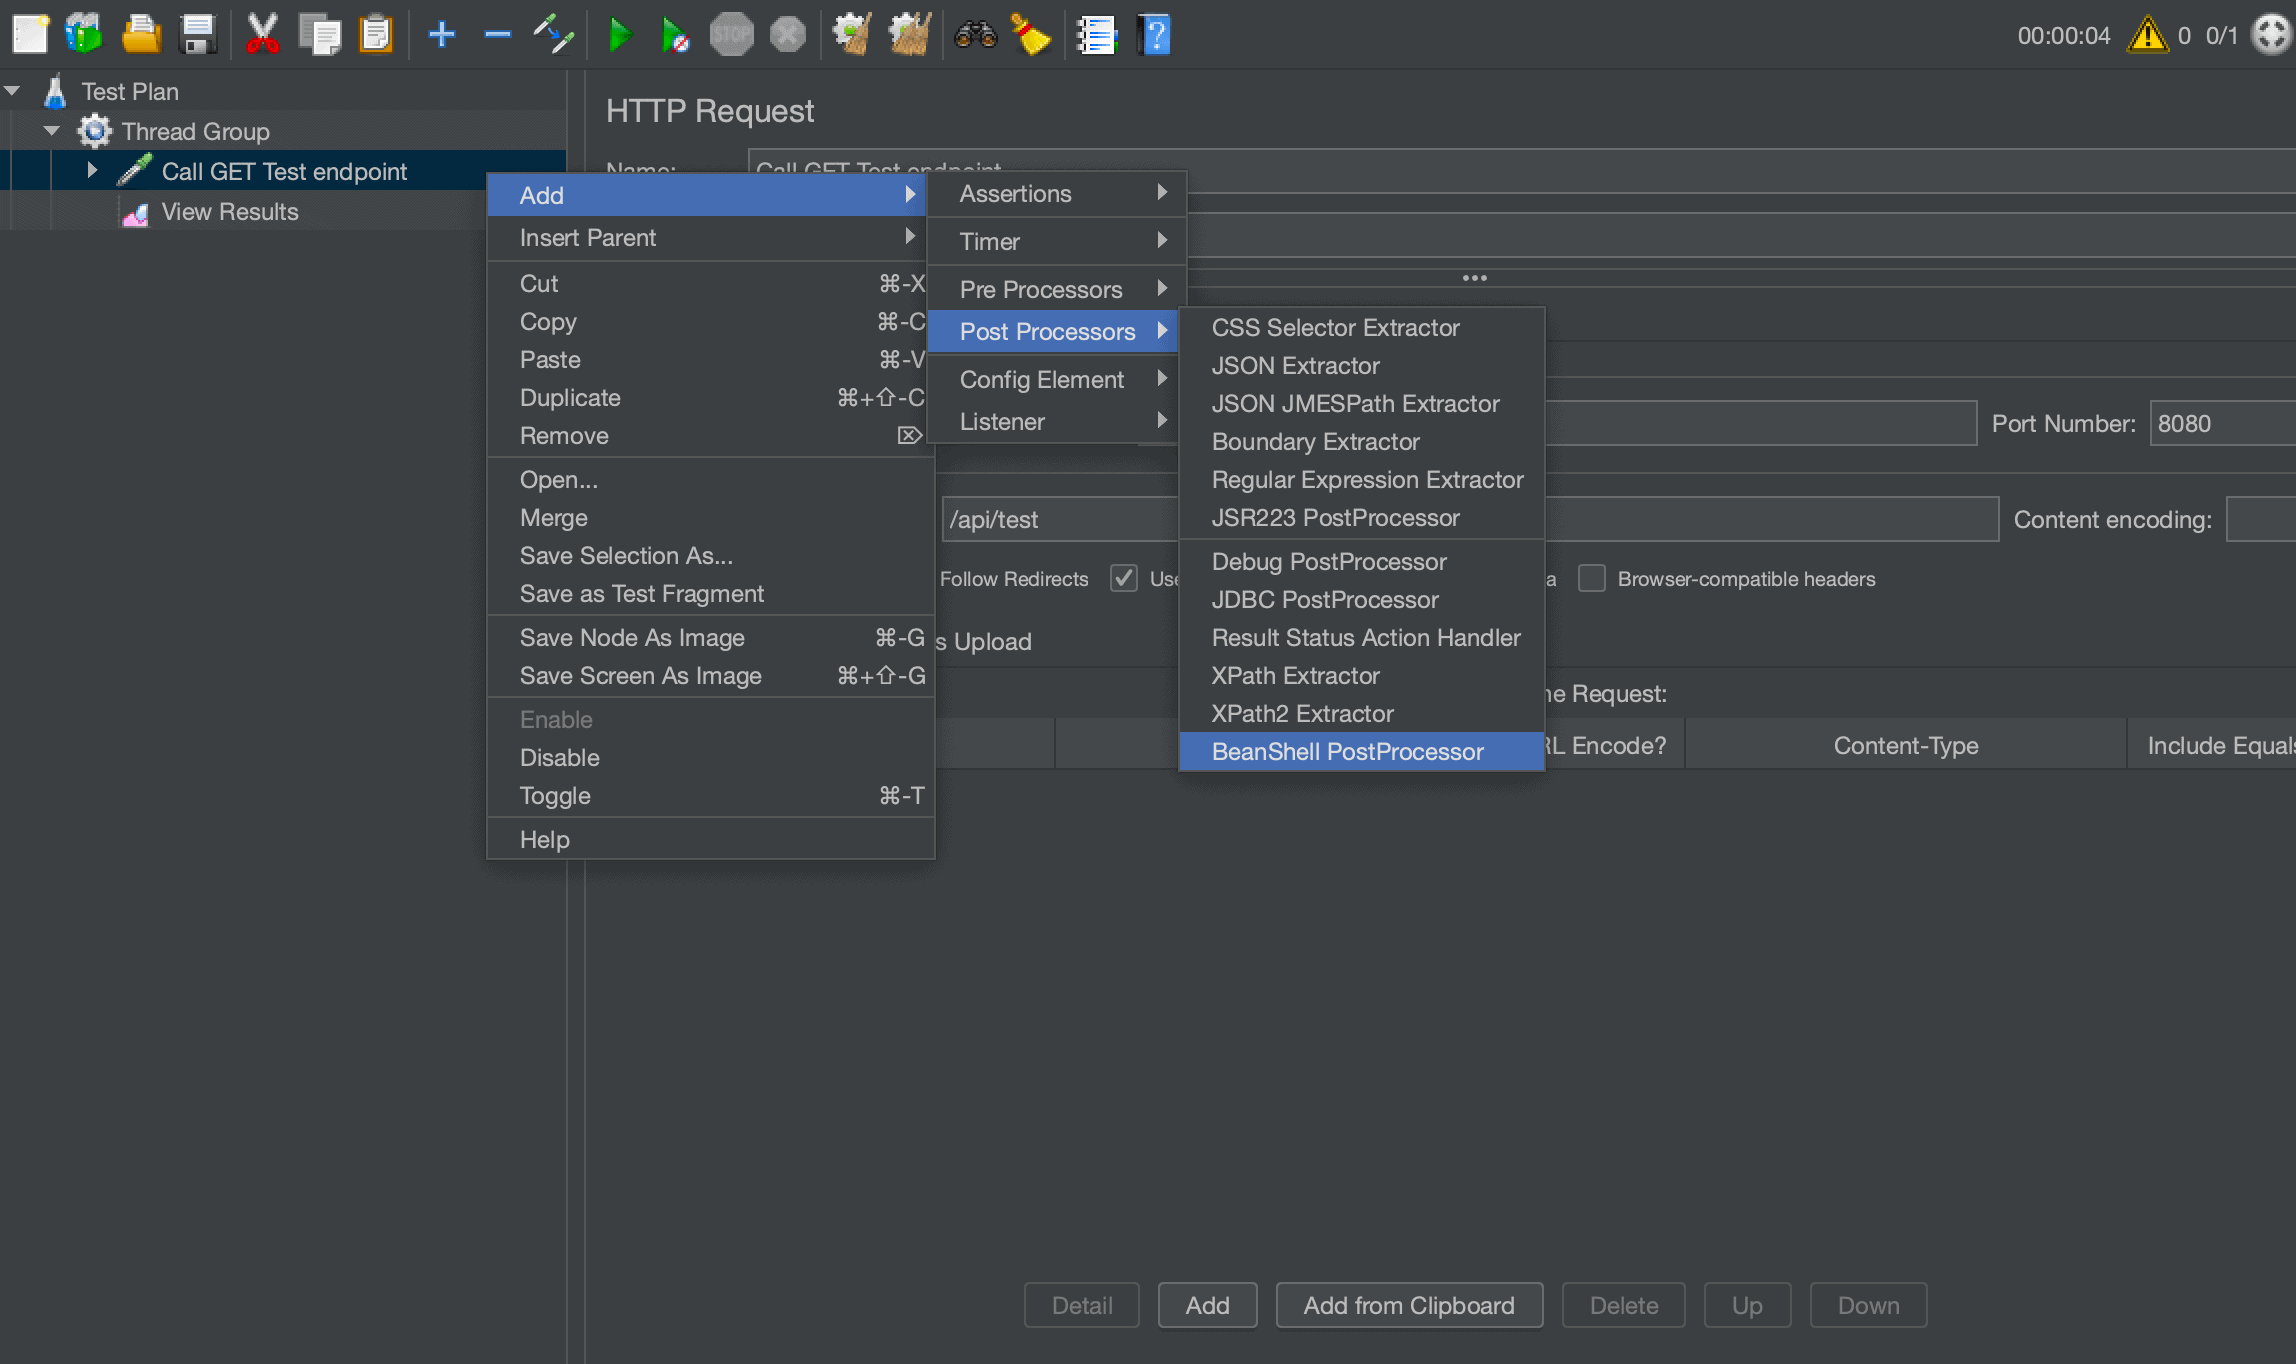Click the Function helper list icon
Viewport: 2296px width, 1364px height.
(x=1096, y=36)
